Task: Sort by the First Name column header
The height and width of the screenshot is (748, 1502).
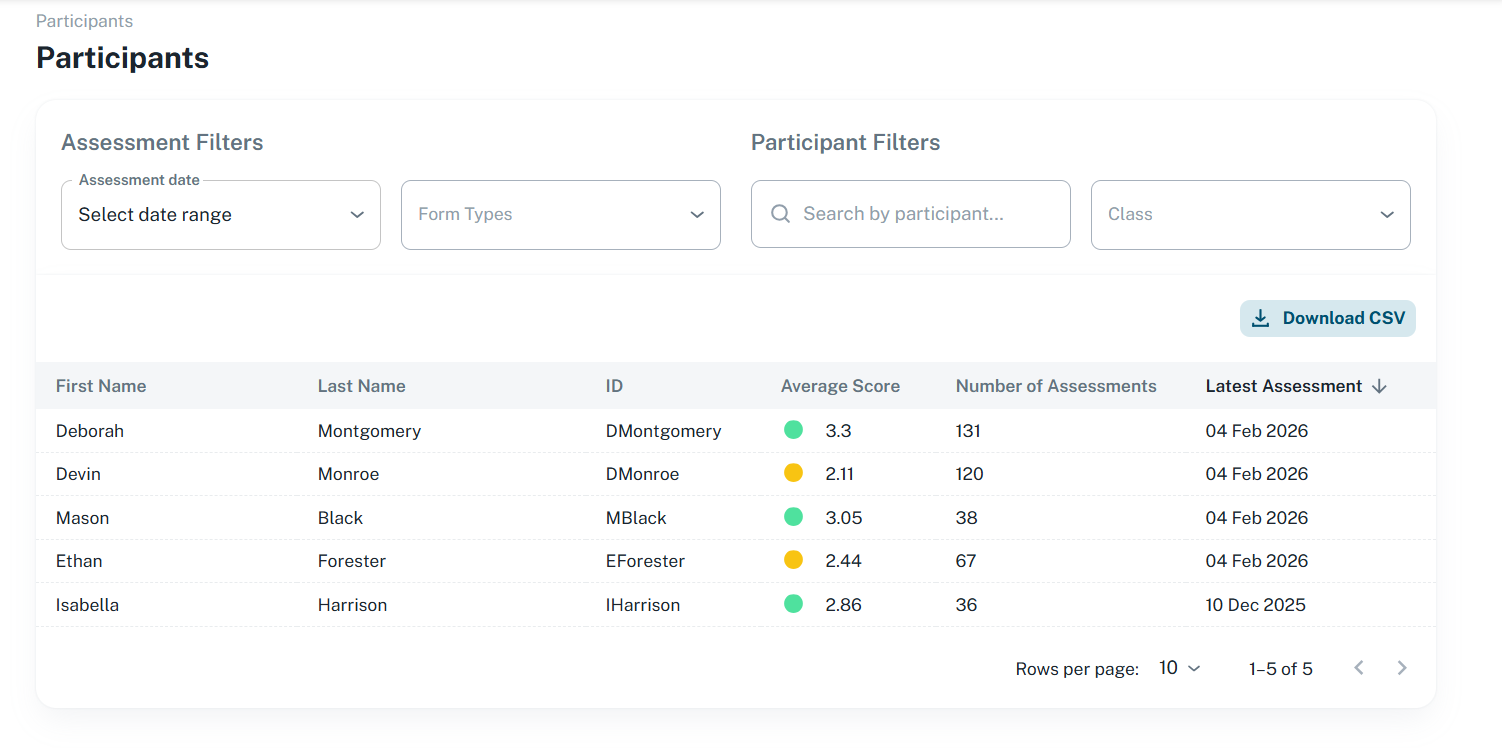Action: pos(100,385)
